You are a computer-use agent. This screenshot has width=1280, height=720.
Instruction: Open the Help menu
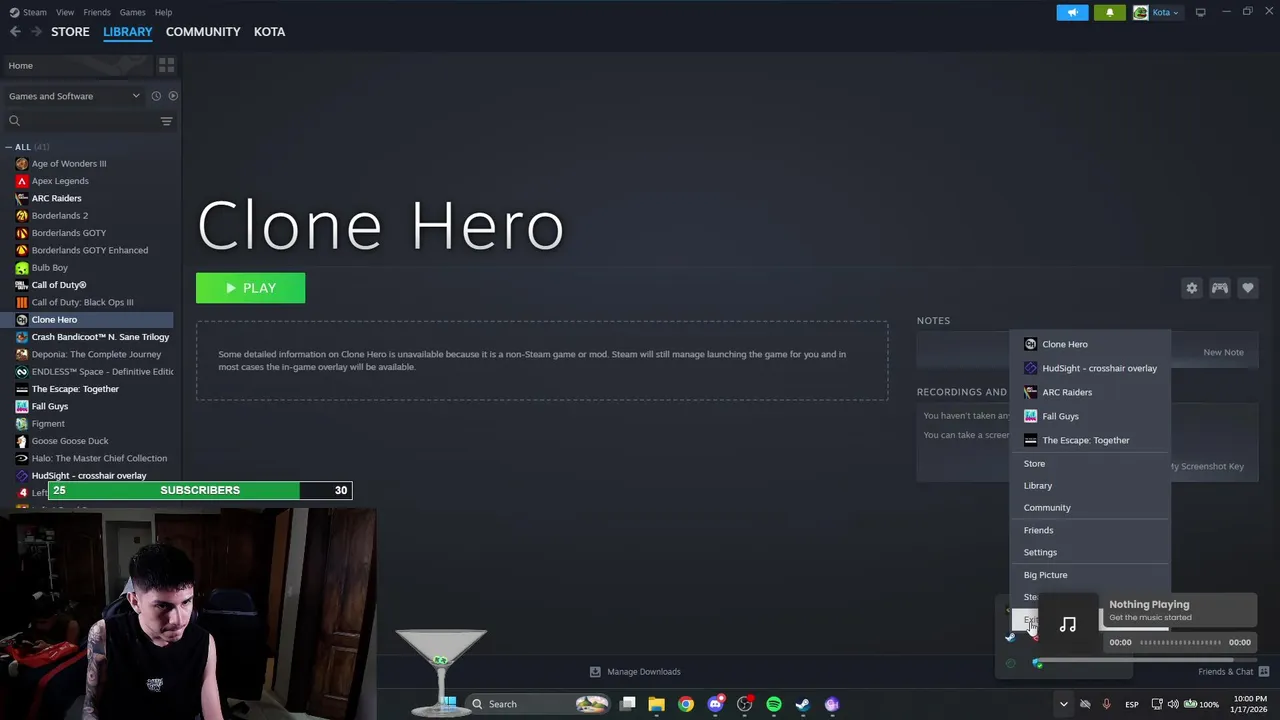click(163, 12)
